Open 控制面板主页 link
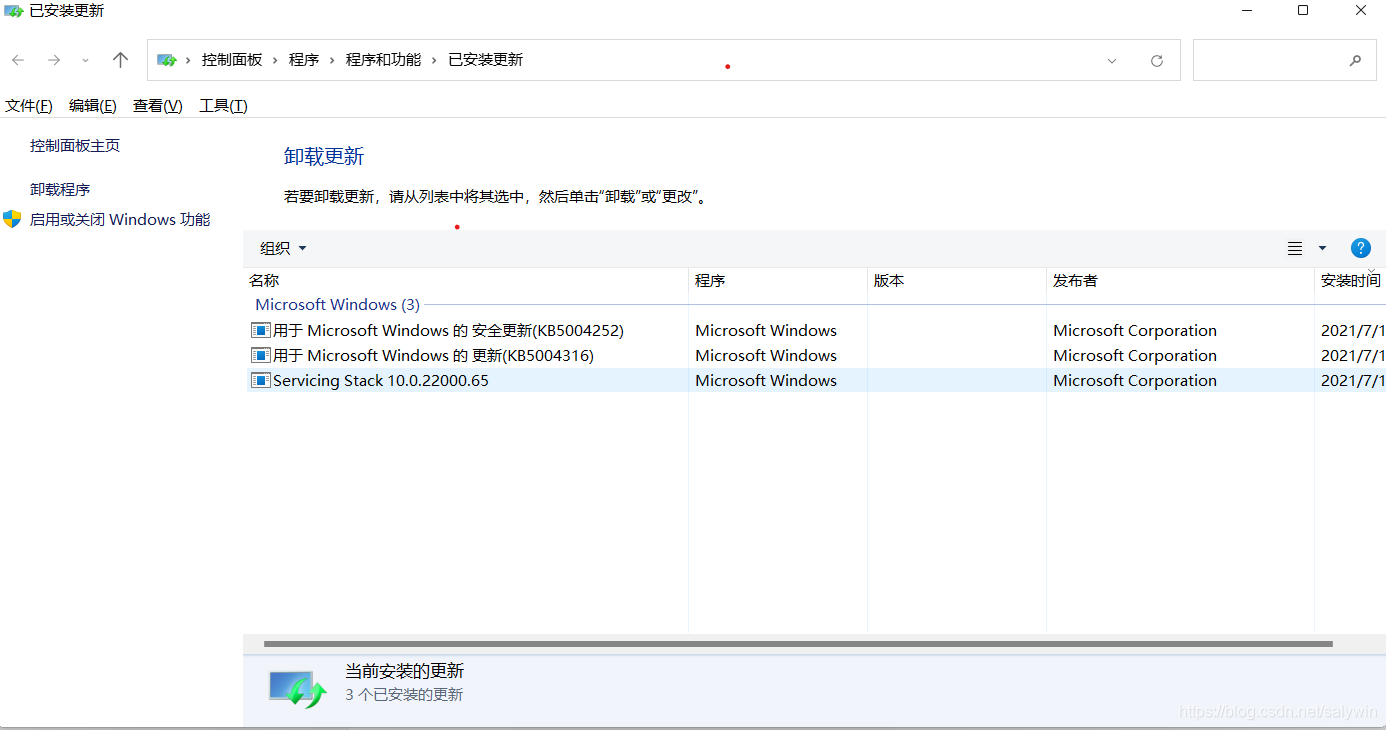 point(75,145)
